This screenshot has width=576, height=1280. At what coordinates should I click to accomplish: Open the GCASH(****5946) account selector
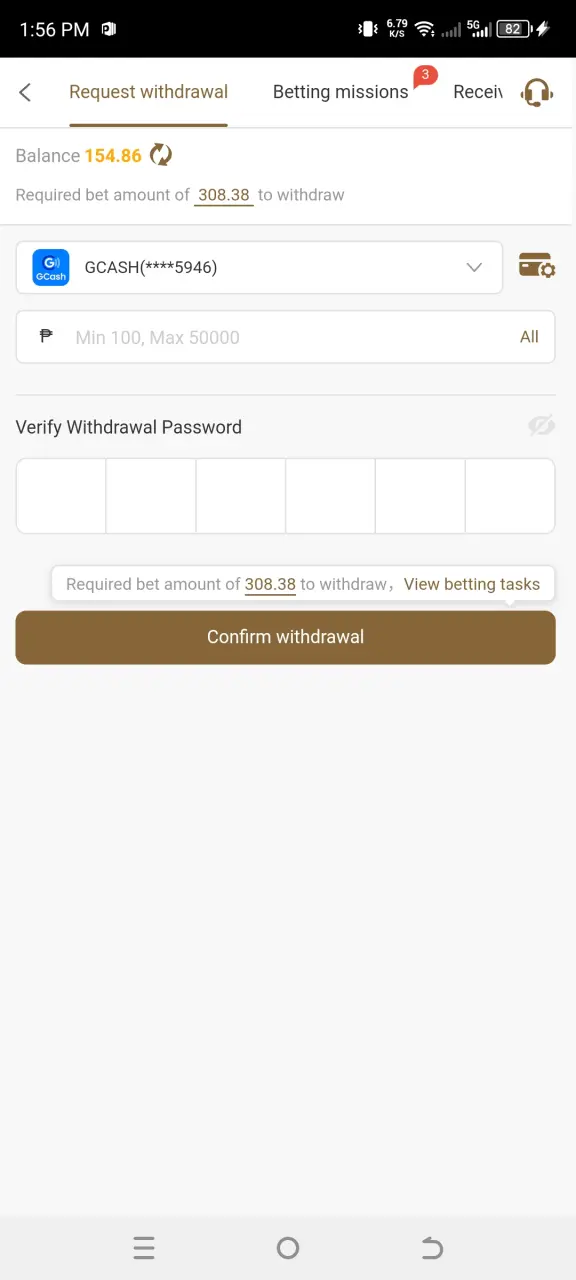[x=259, y=267]
